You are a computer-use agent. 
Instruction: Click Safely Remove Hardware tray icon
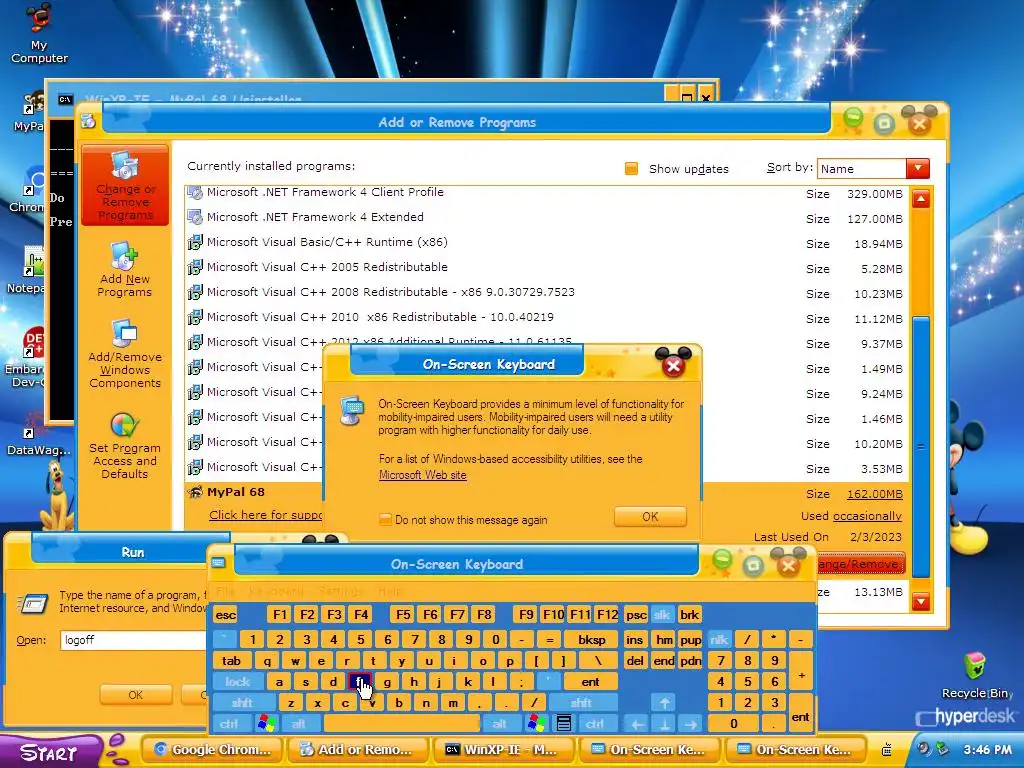[x=941, y=748]
